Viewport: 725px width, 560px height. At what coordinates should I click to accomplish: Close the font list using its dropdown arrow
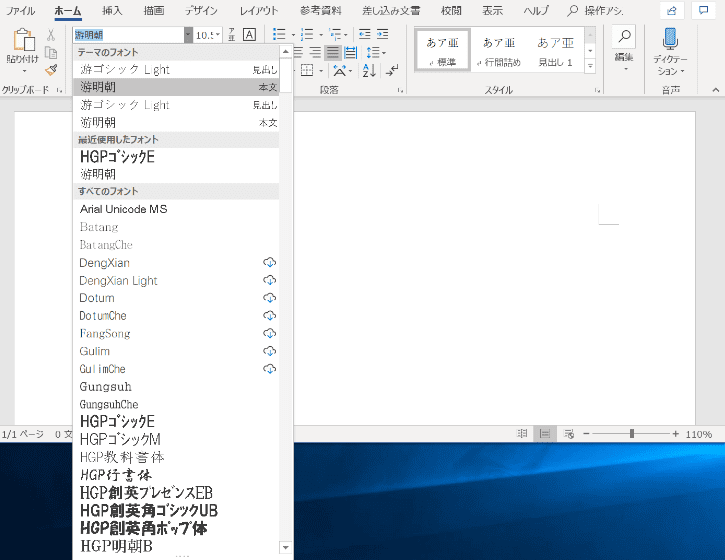click(x=188, y=35)
